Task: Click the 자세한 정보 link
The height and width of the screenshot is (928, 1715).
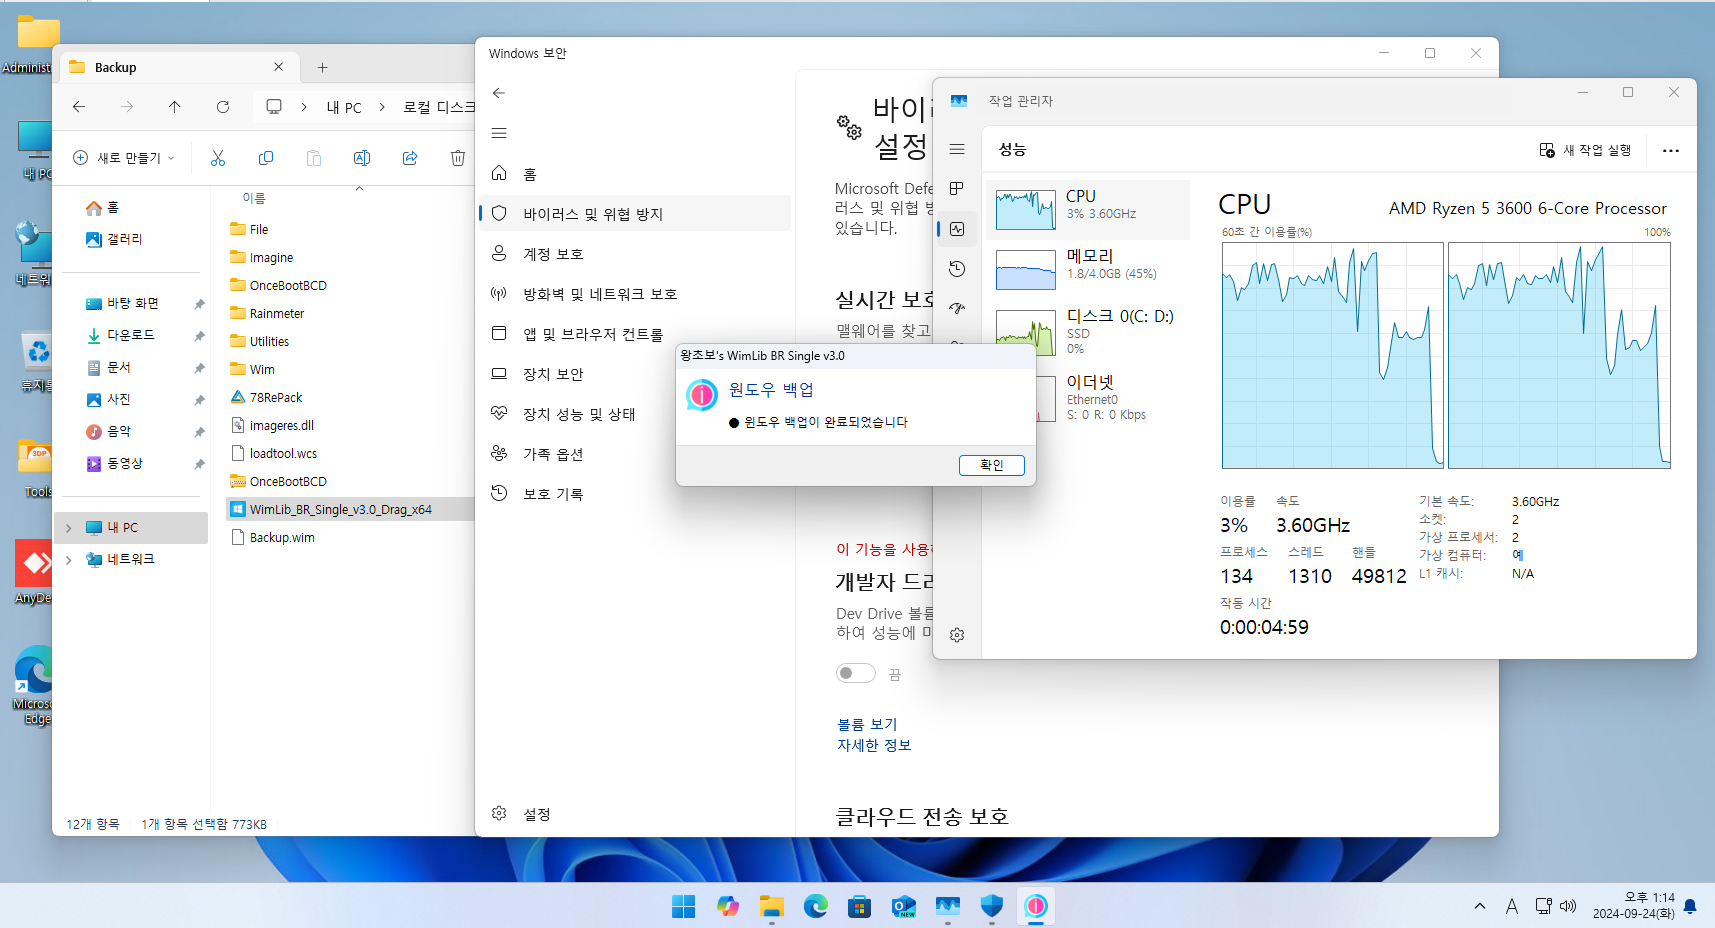Action: point(874,745)
